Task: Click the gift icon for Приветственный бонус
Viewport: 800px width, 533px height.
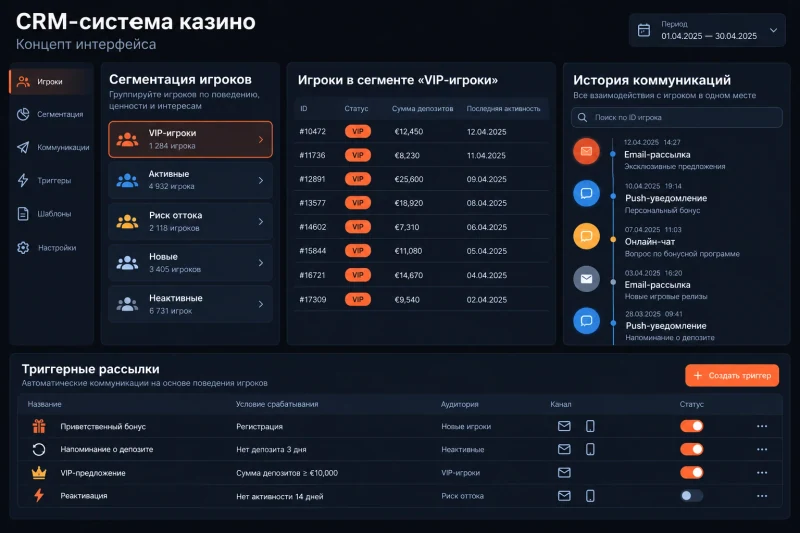Action: click(39, 426)
